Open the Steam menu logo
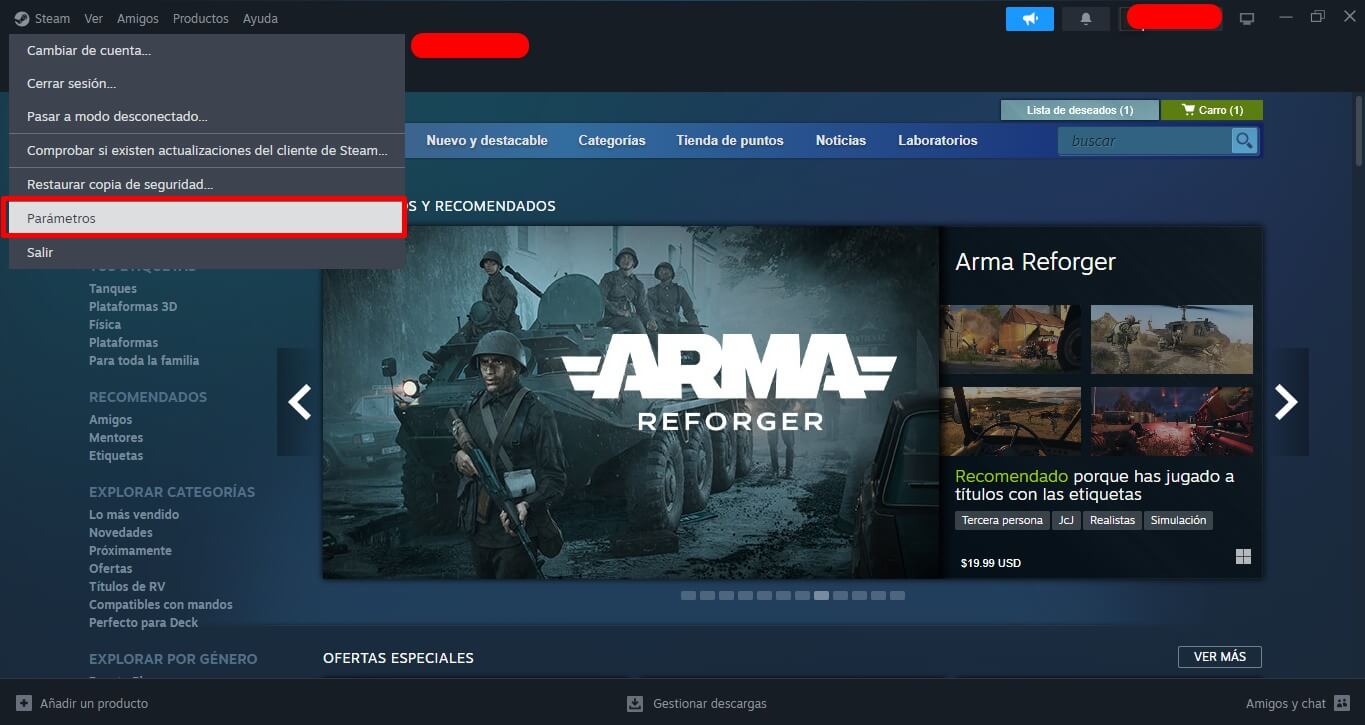This screenshot has height=725, width=1365. coord(22,18)
